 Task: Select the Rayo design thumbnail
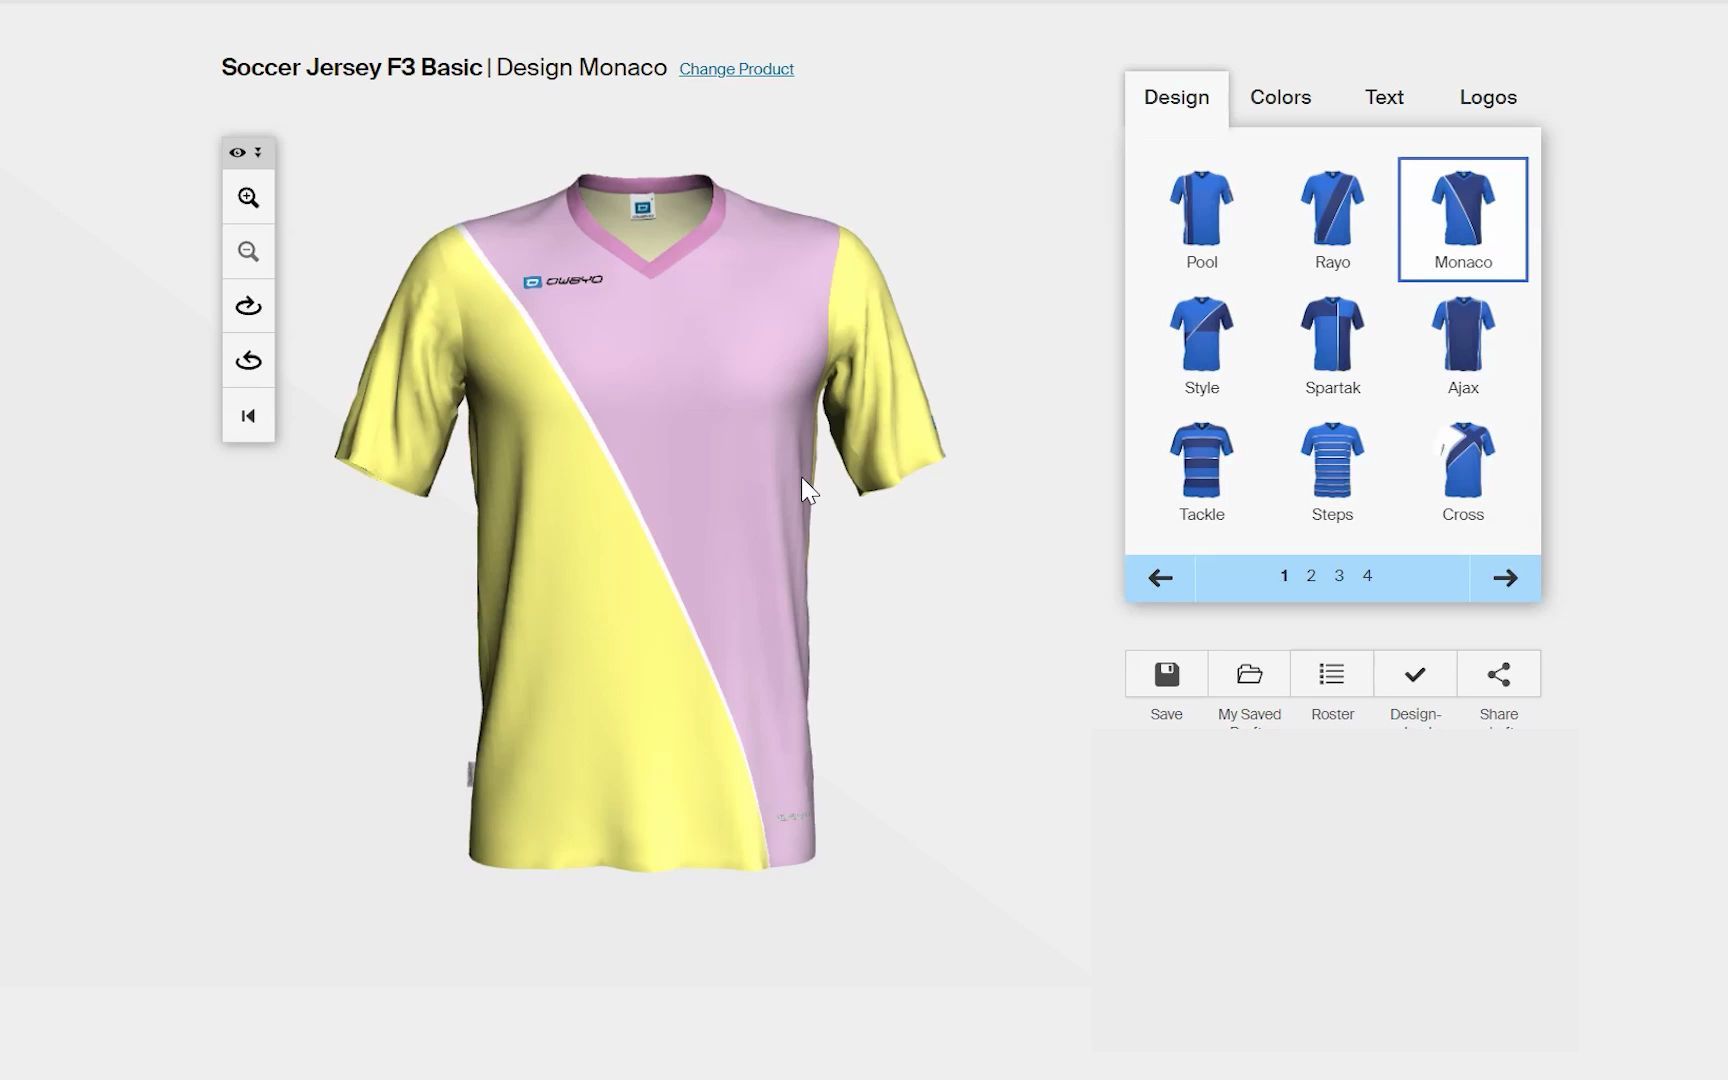1332,220
